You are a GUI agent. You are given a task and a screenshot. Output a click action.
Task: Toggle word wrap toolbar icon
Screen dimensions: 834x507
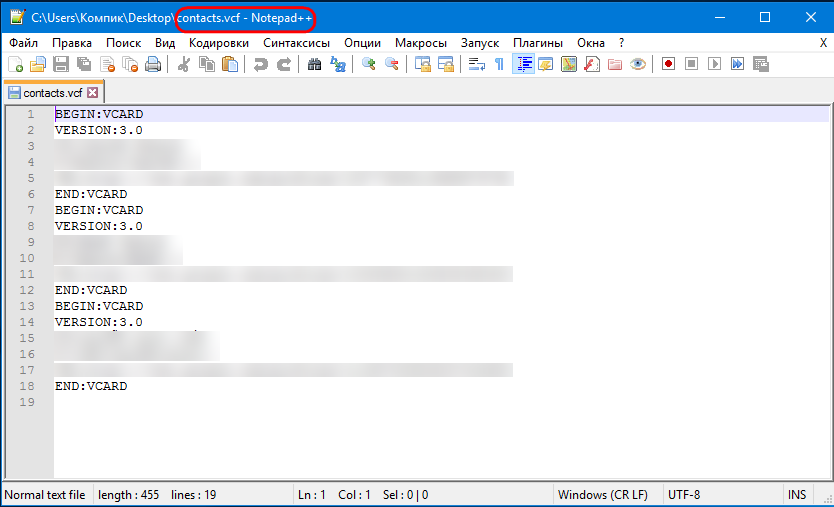pyautogui.click(x=477, y=64)
